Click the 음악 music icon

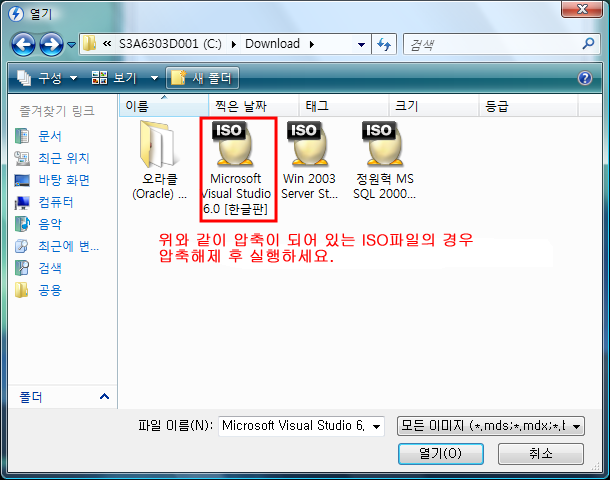click(x=22, y=224)
